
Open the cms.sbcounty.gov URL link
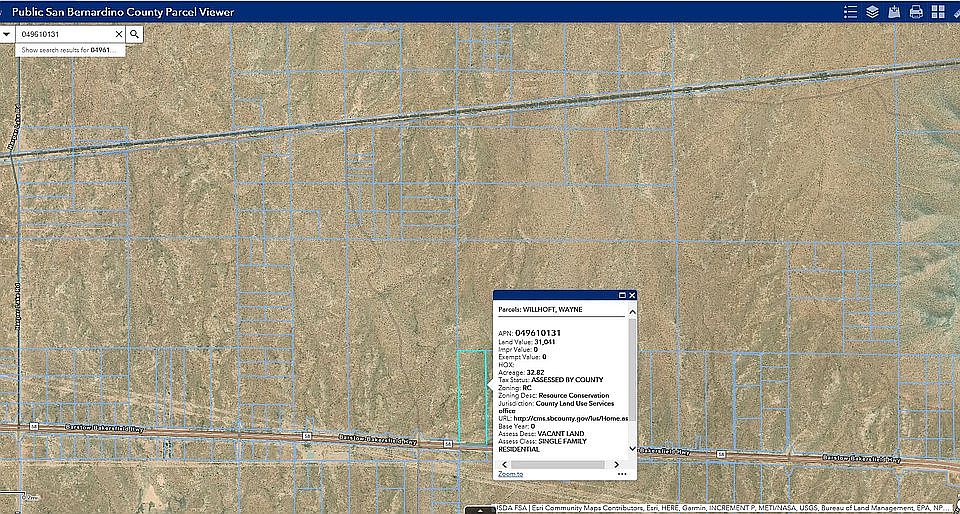[x=569, y=419]
